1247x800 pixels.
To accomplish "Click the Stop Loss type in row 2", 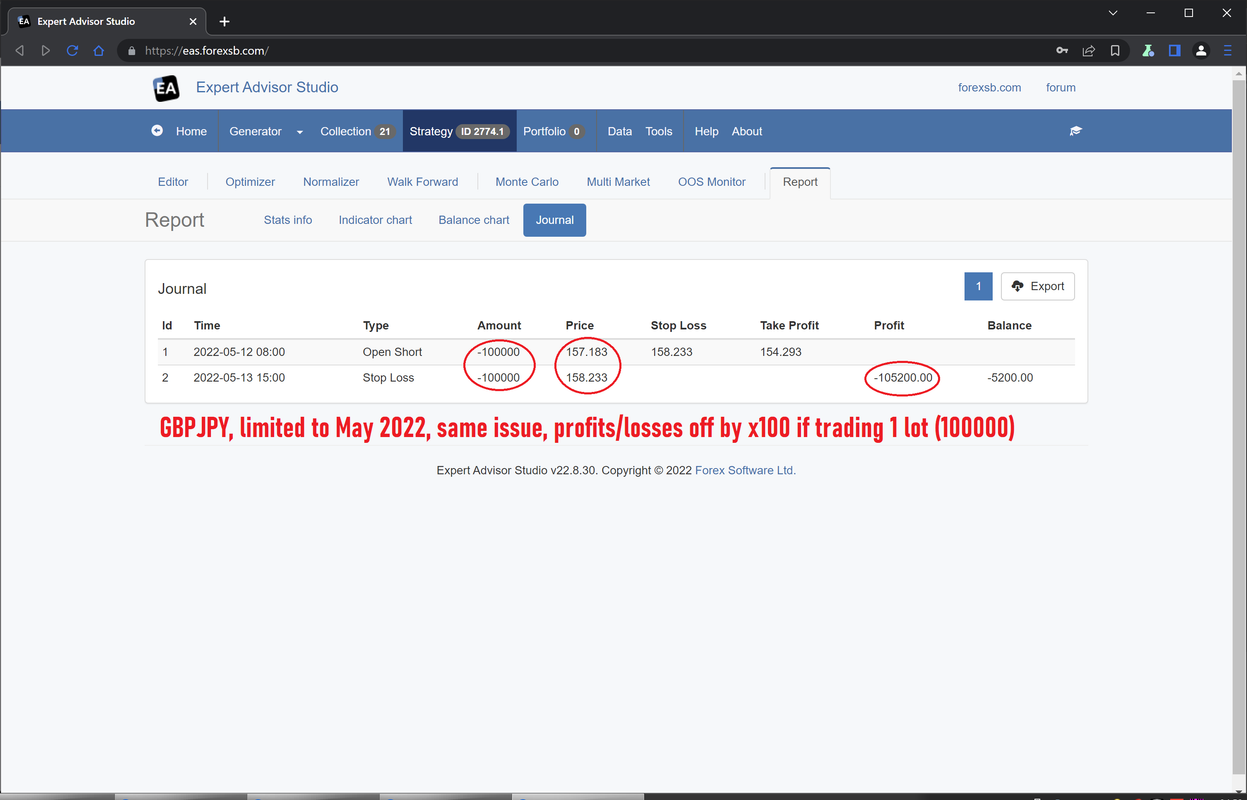I will 388,378.
